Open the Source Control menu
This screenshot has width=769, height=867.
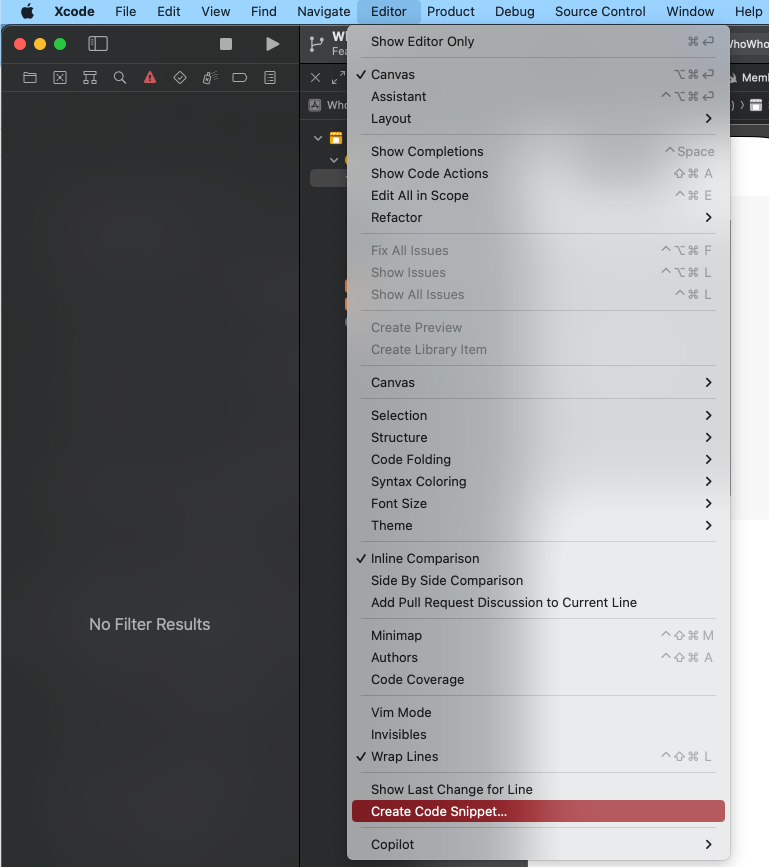click(x=600, y=12)
